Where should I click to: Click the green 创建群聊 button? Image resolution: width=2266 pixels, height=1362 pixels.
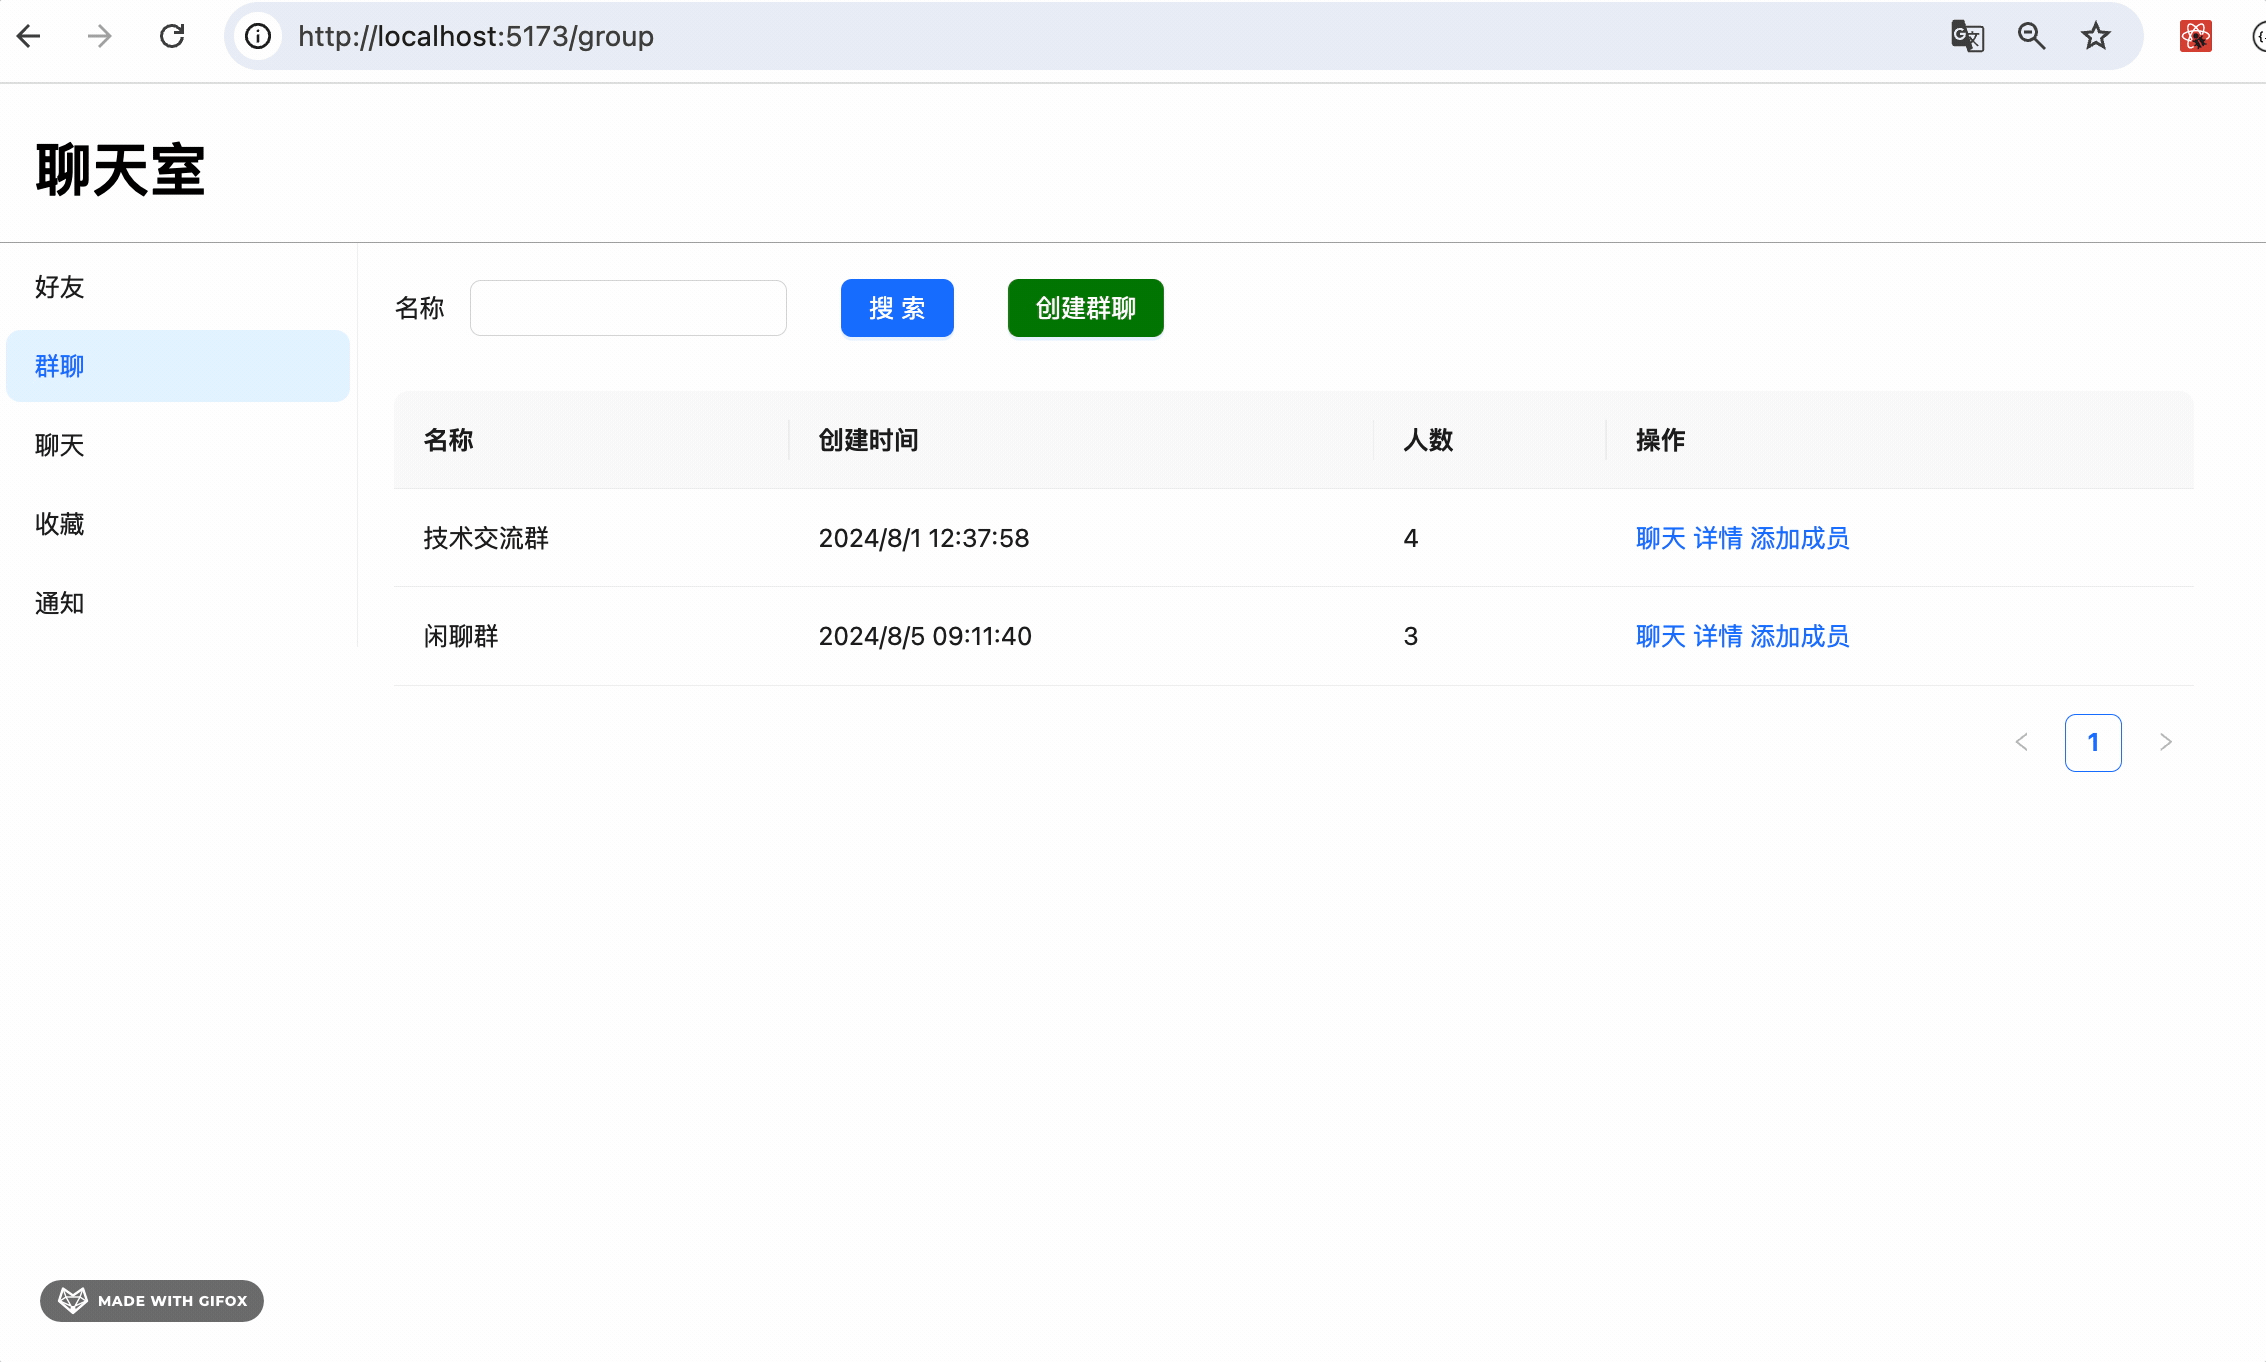click(1085, 308)
